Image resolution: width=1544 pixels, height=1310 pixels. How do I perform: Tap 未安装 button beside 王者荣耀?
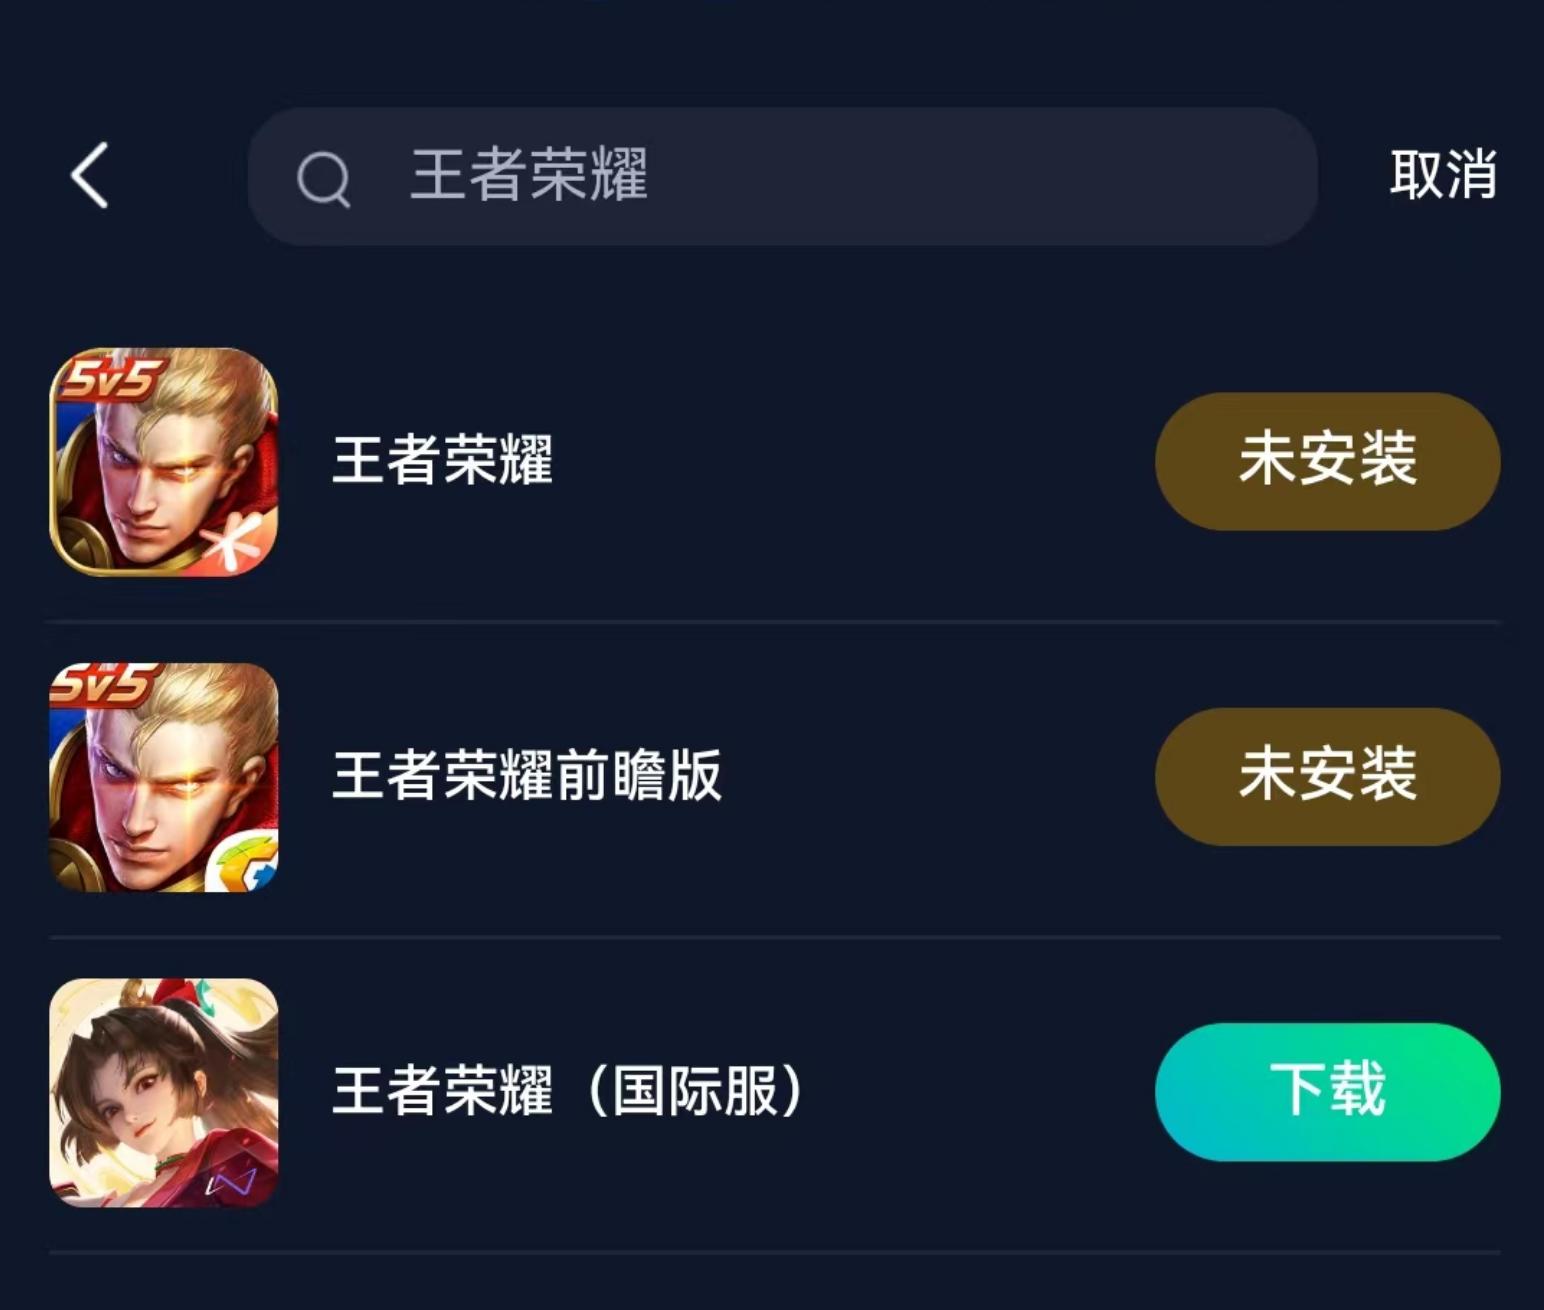1327,461
